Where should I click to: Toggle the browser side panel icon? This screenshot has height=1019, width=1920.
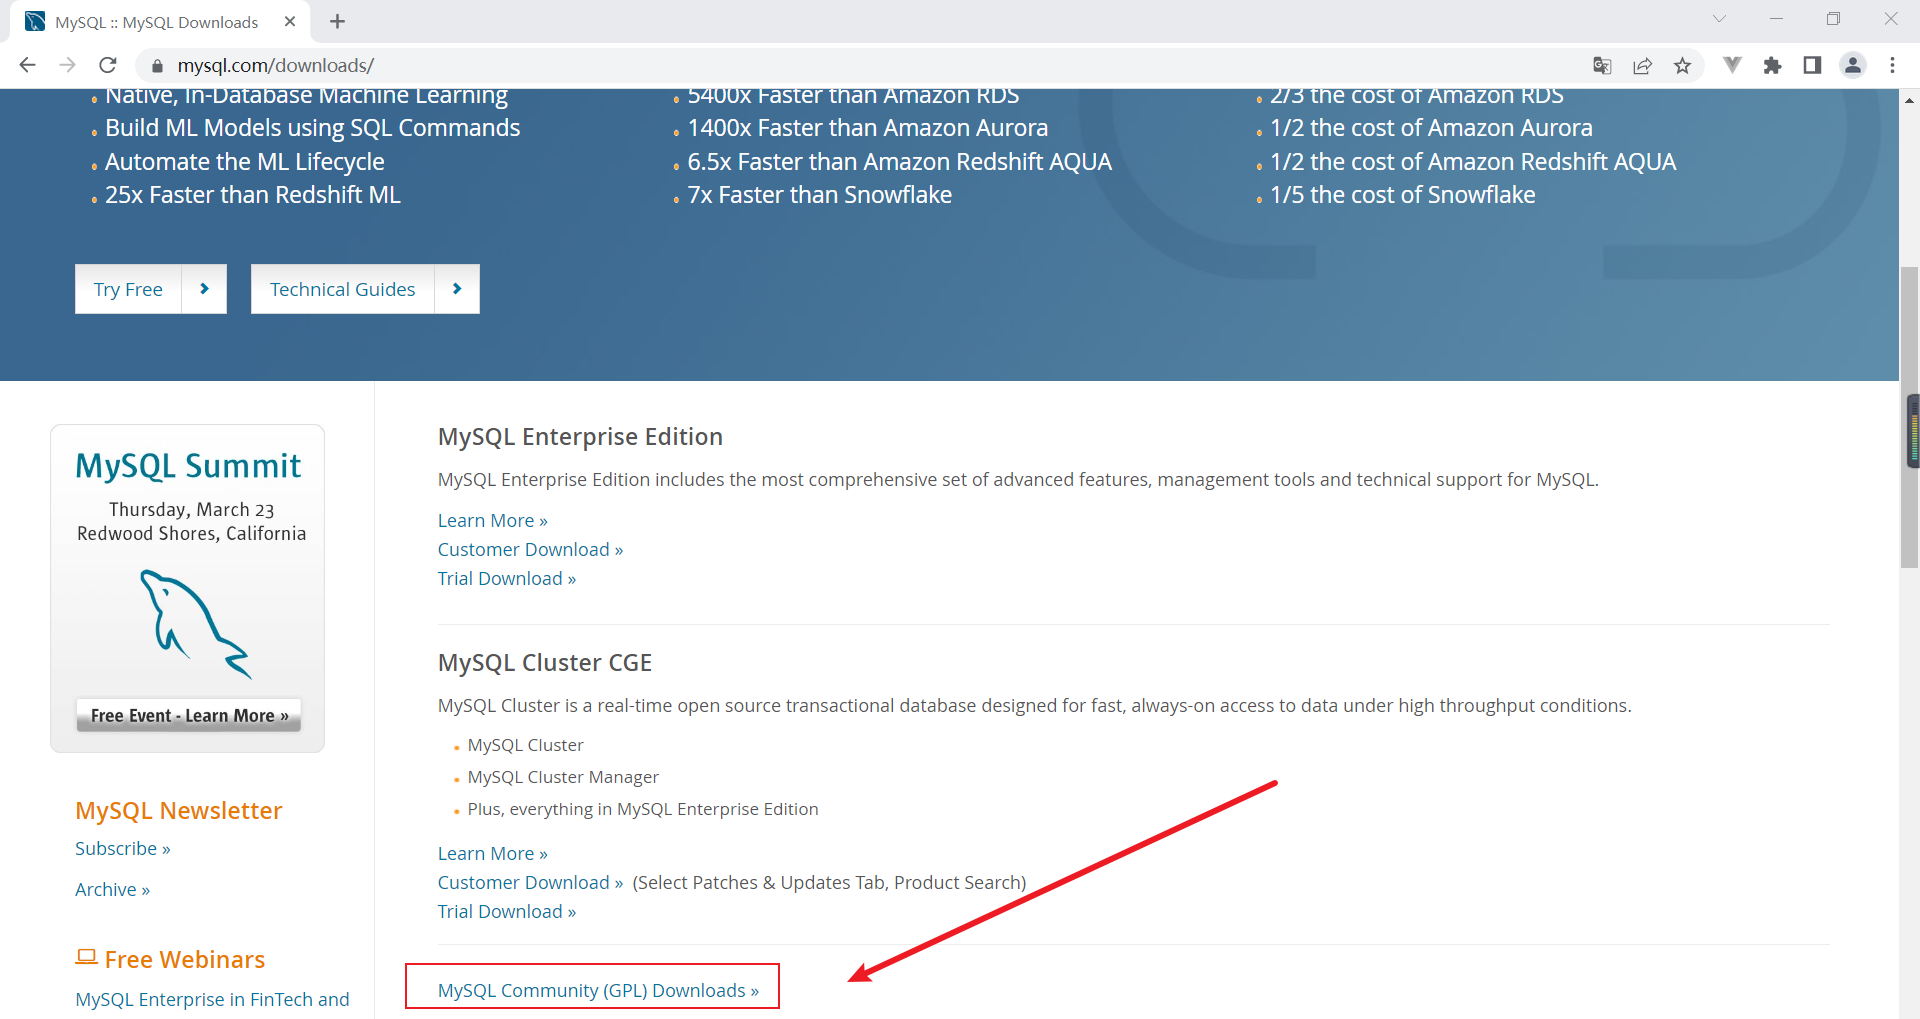pyautogui.click(x=1812, y=65)
